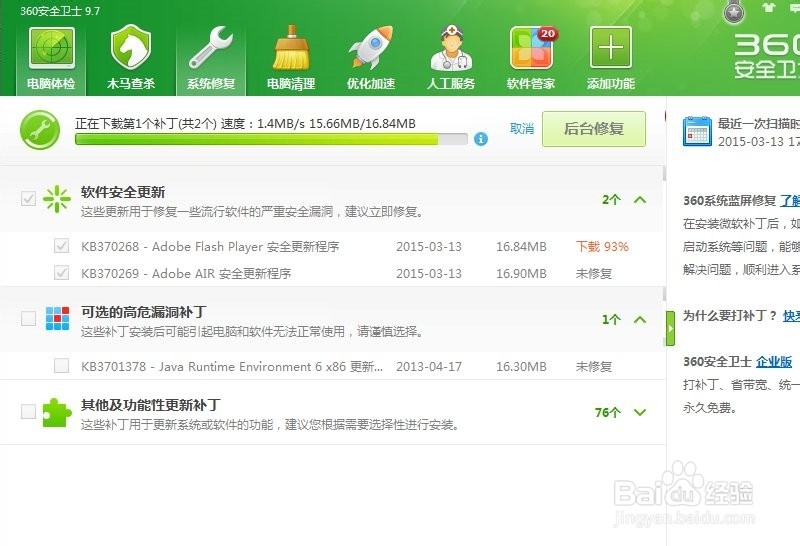Check the 可选的高危漏洞补丁 group checkbox
The width and height of the screenshot is (800, 546).
click(28, 318)
